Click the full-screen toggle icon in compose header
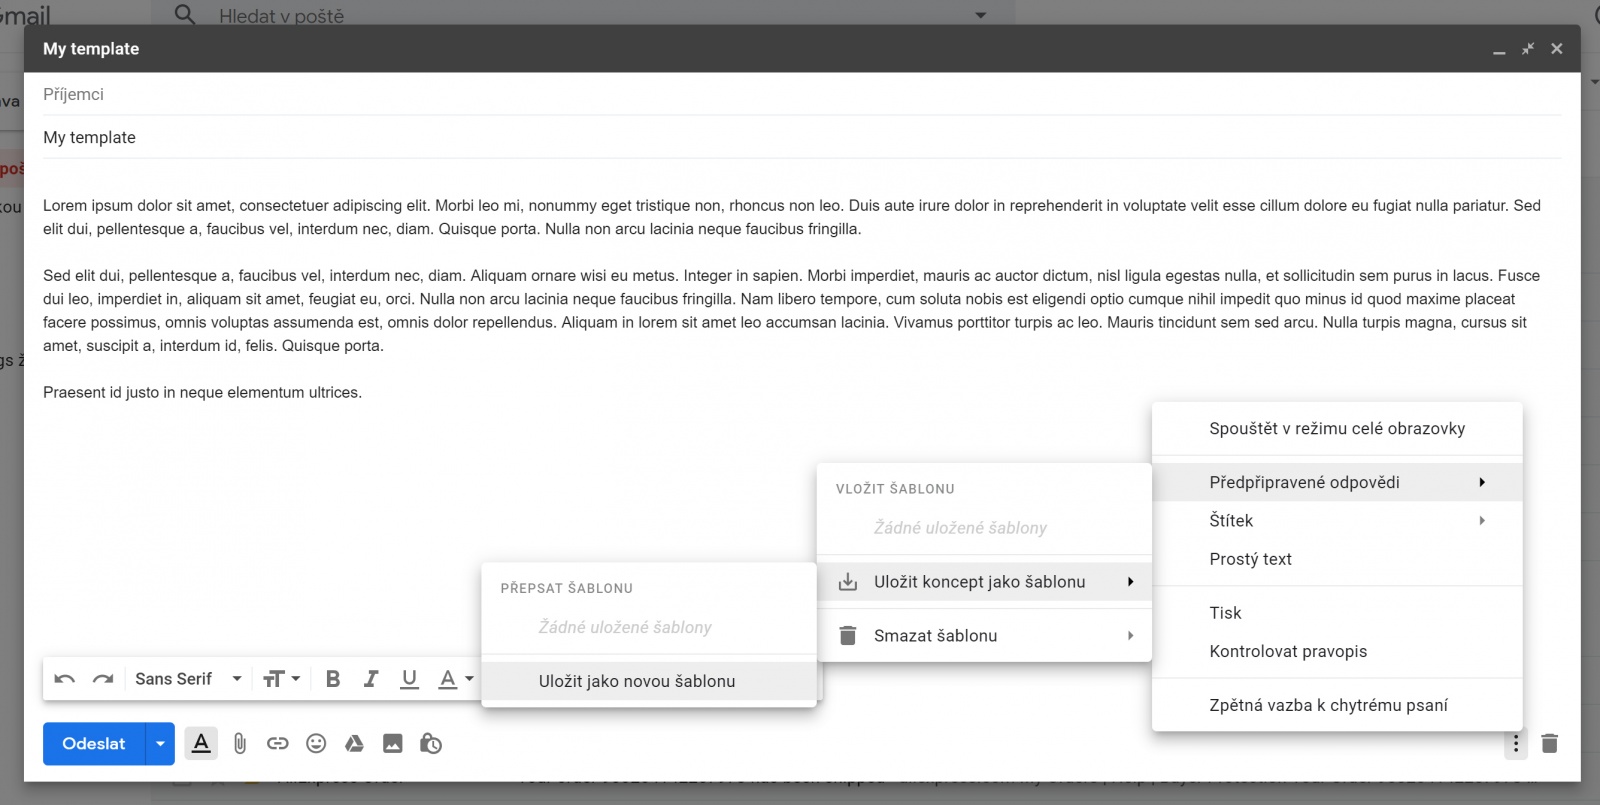1600x805 pixels. 1528,48
